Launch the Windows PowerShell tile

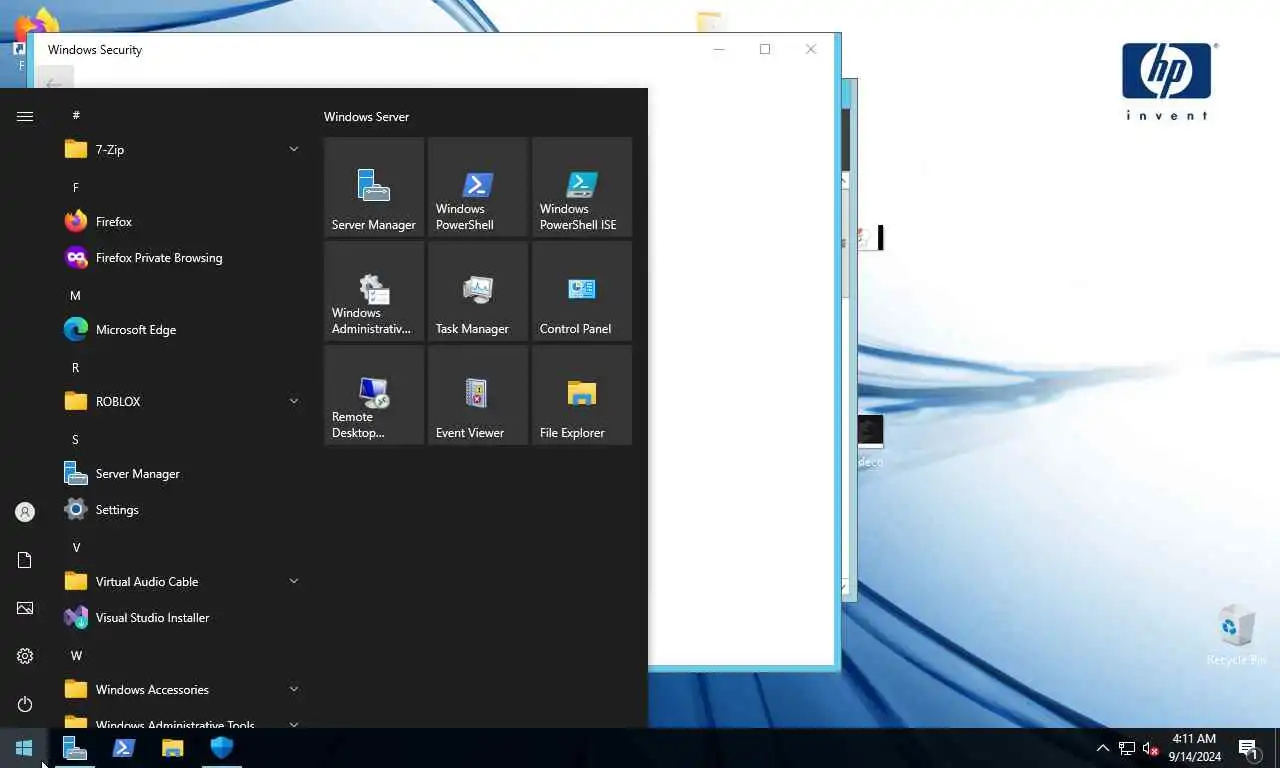click(478, 187)
